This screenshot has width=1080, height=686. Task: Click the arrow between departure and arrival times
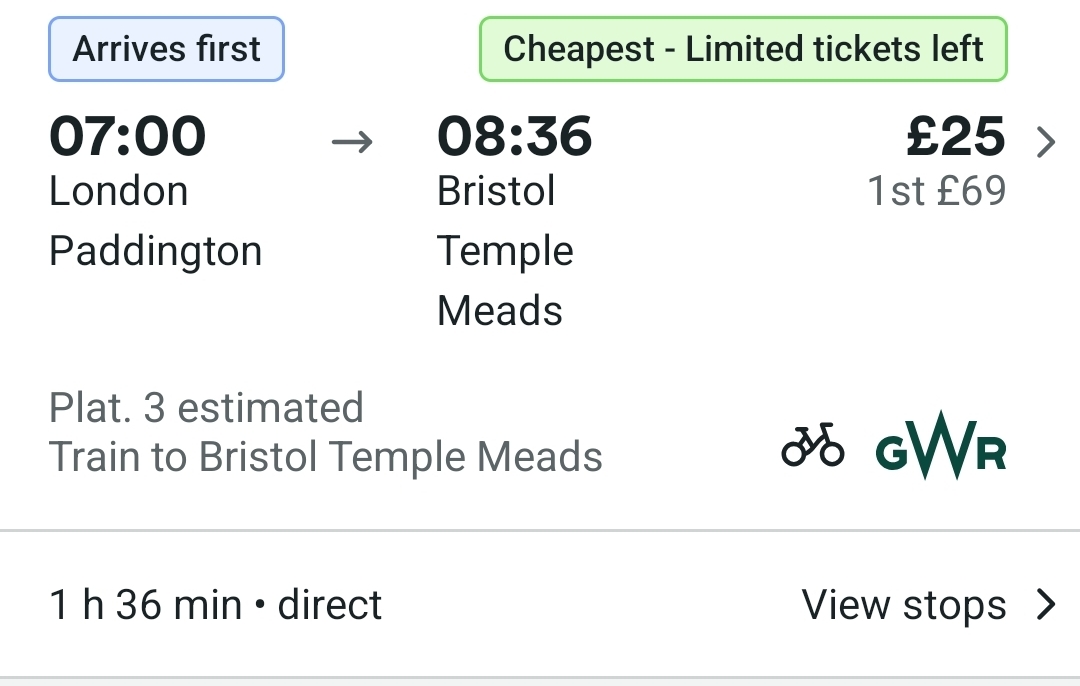352,142
